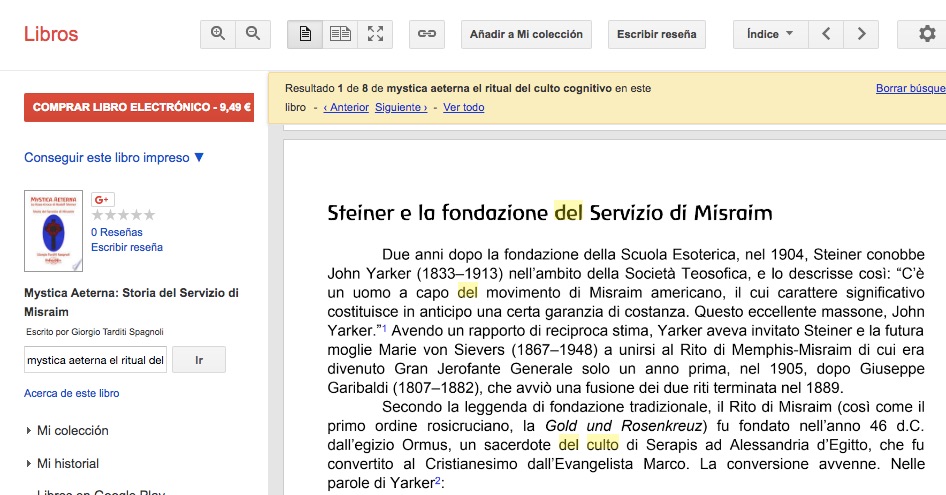Click the Siguiente search result link
946x495 pixels.
(x=401, y=107)
